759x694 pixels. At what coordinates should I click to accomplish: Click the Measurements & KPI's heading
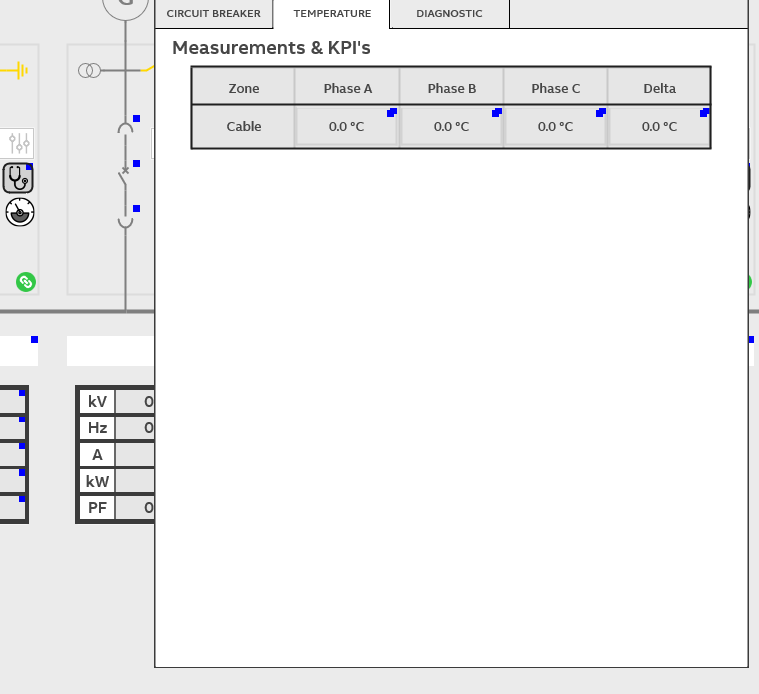(x=271, y=48)
